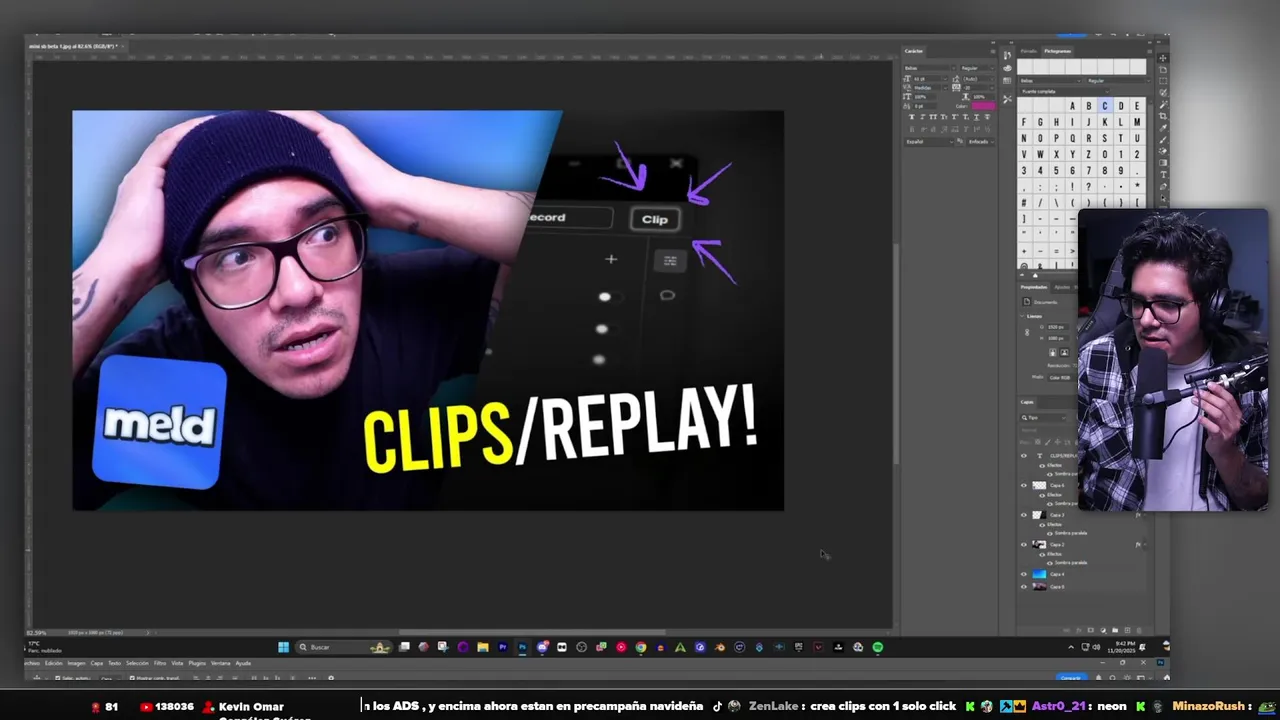1280x720 pixels.
Task: Select the Path Selection arrow tool
Action: [1163, 197]
